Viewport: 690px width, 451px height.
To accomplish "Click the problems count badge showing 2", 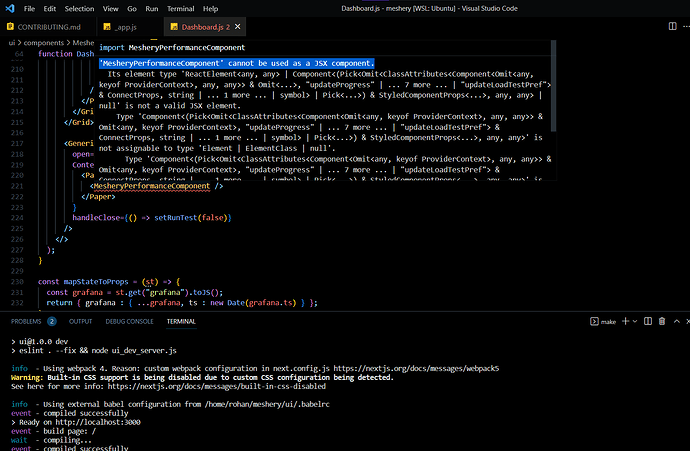I will point(51,322).
